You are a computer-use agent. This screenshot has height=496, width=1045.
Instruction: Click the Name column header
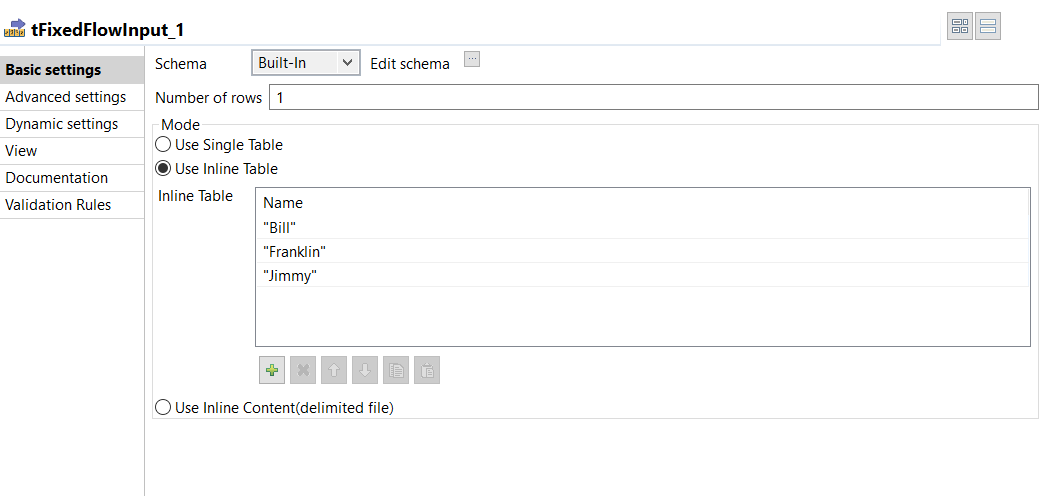point(283,203)
